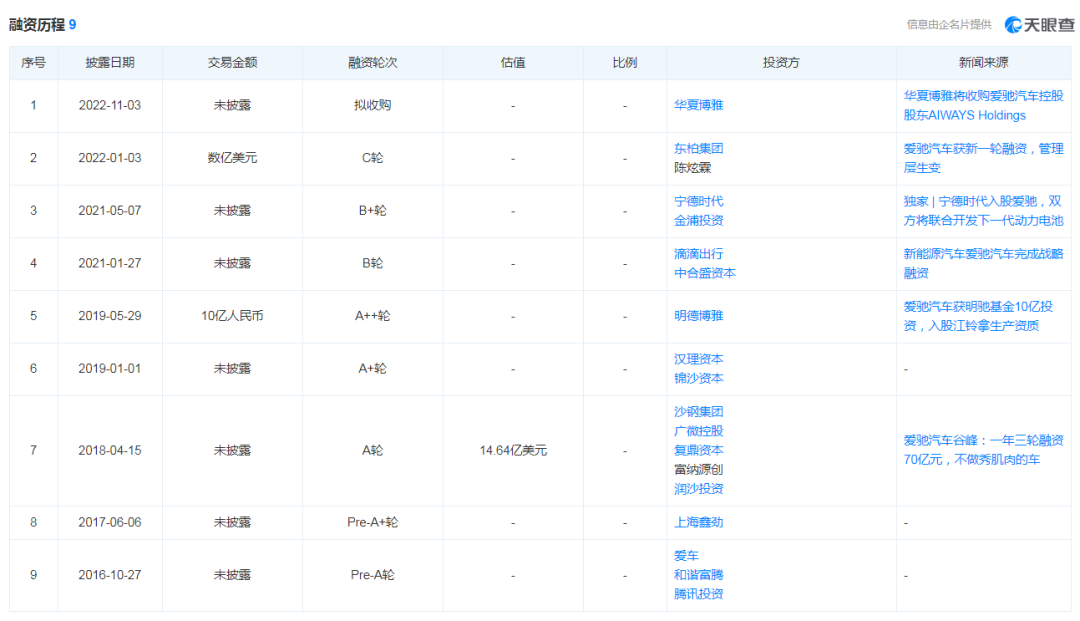
Task: Select the date cell 2021-01-27
Action: [x=110, y=264]
